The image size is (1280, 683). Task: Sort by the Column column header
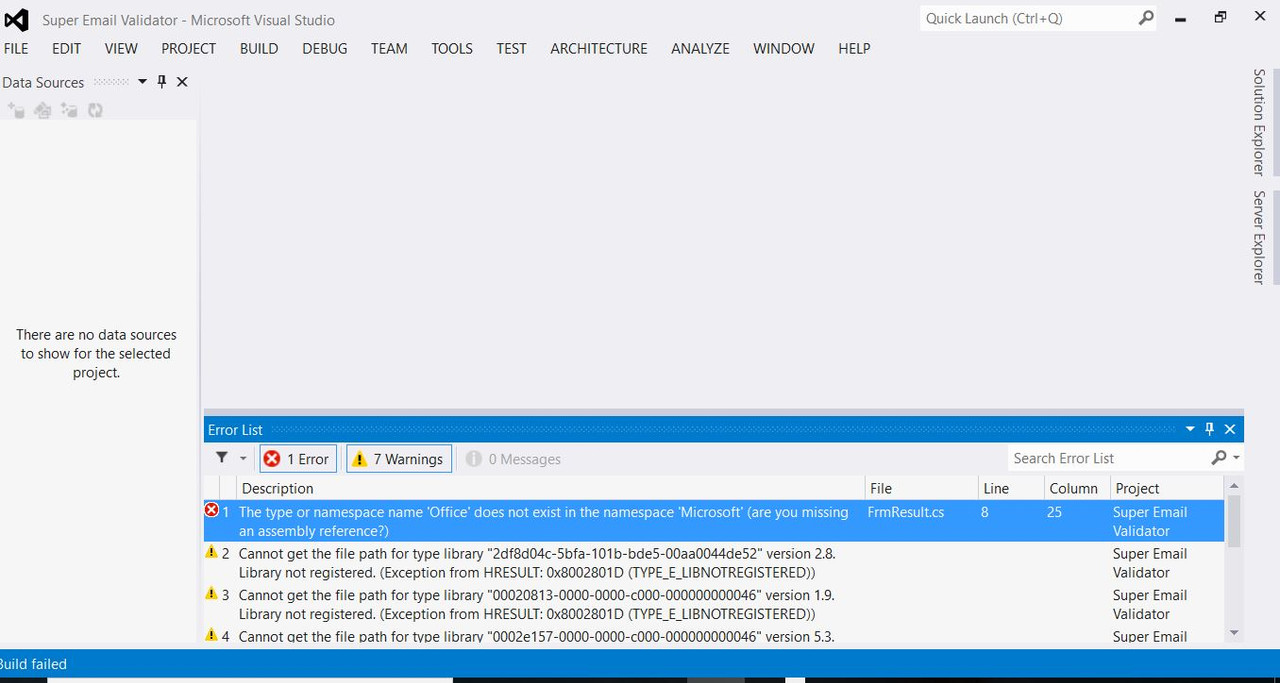(1078, 488)
